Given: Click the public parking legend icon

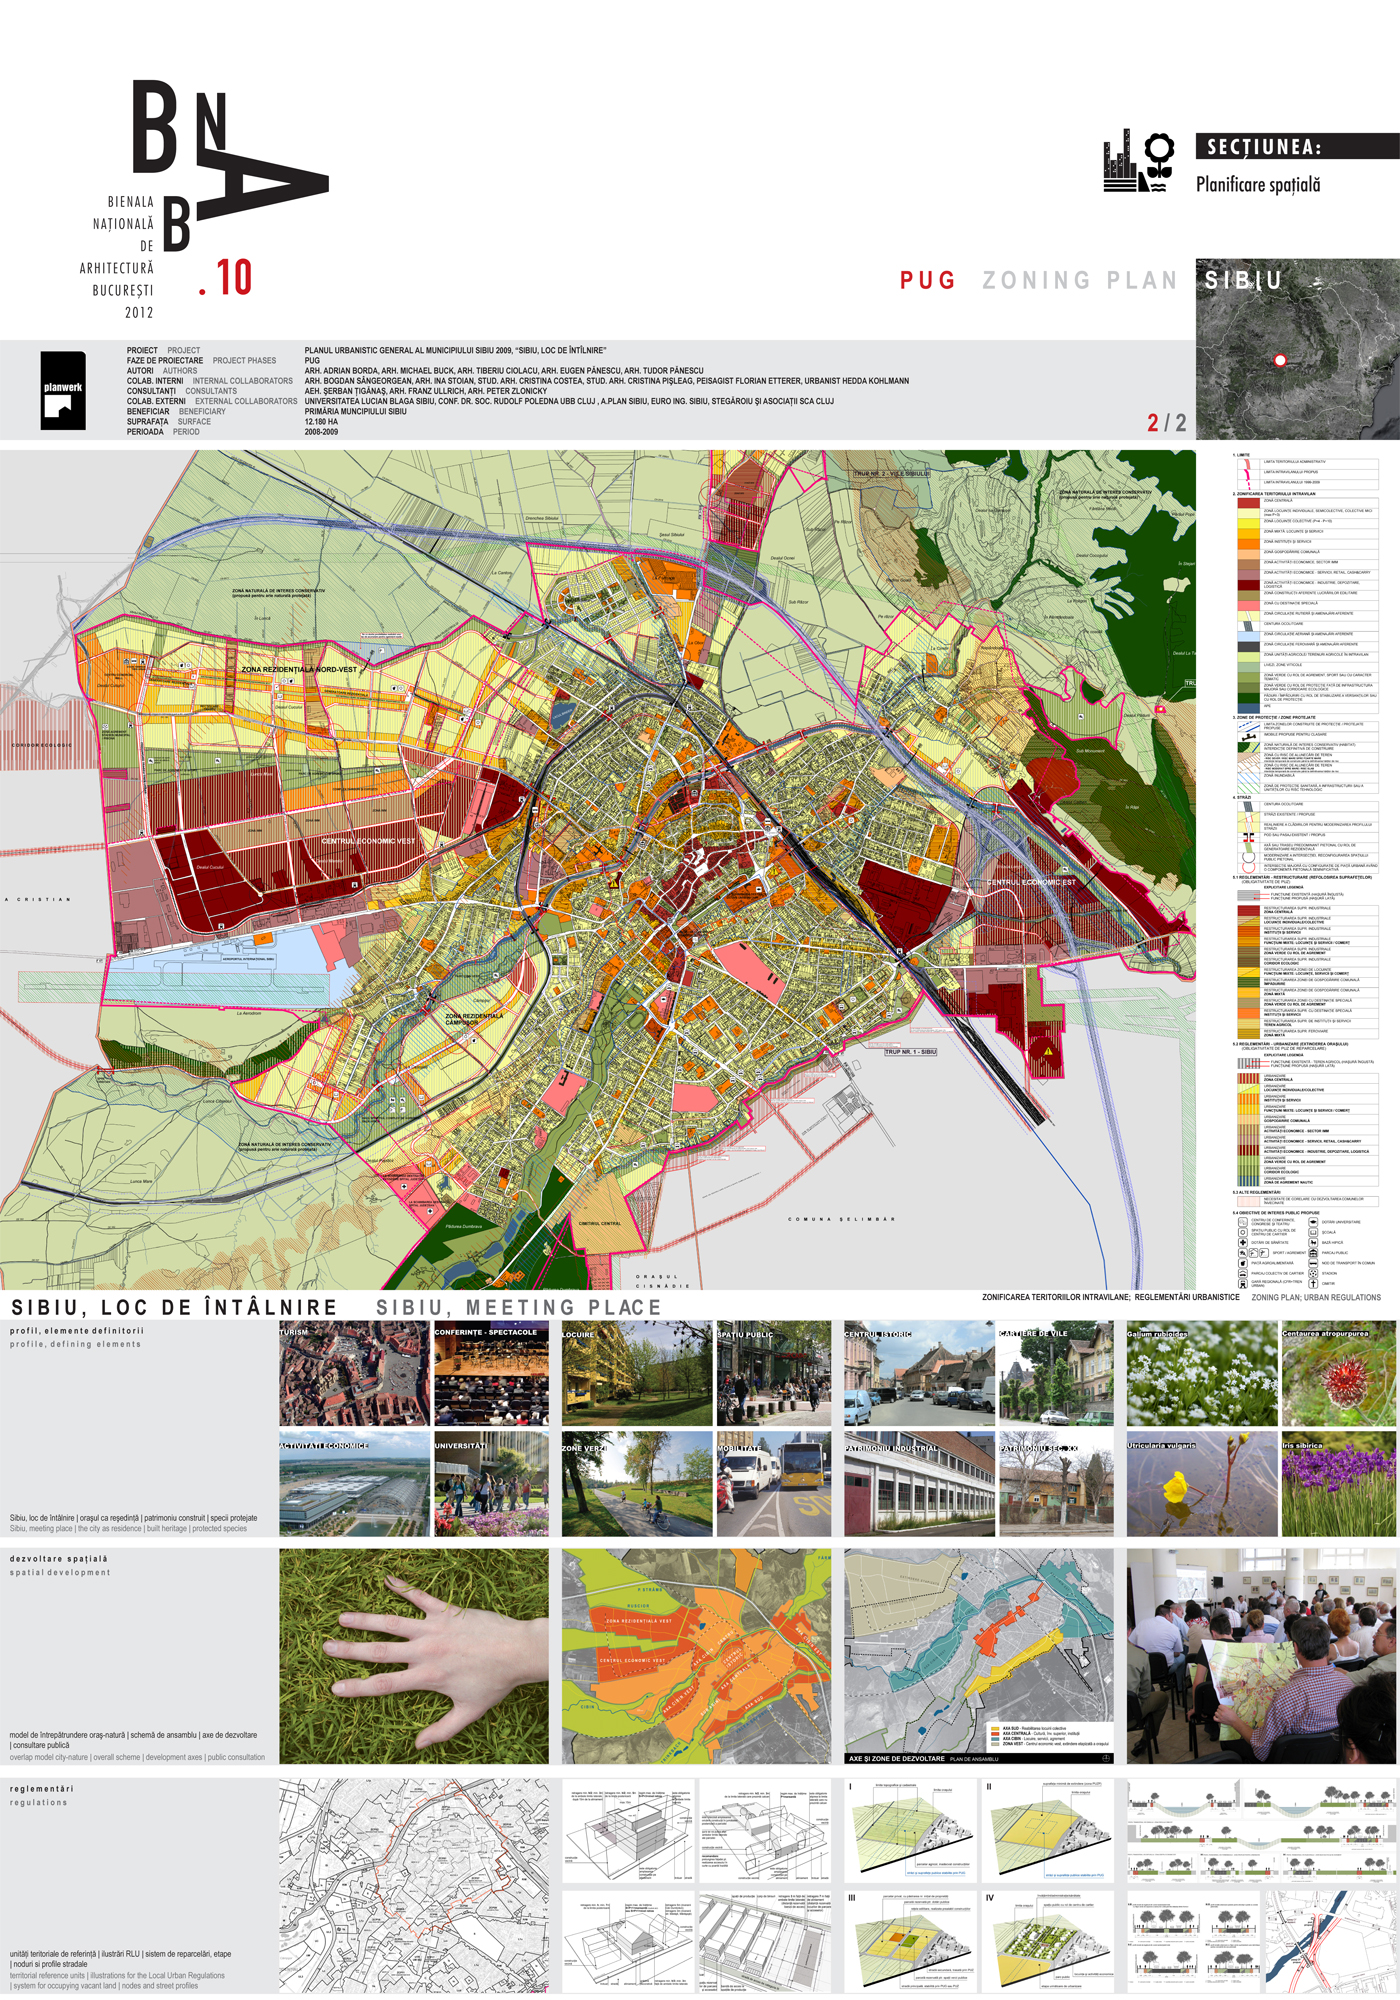Looking at the screenshot, I should pos(1313,1253).
